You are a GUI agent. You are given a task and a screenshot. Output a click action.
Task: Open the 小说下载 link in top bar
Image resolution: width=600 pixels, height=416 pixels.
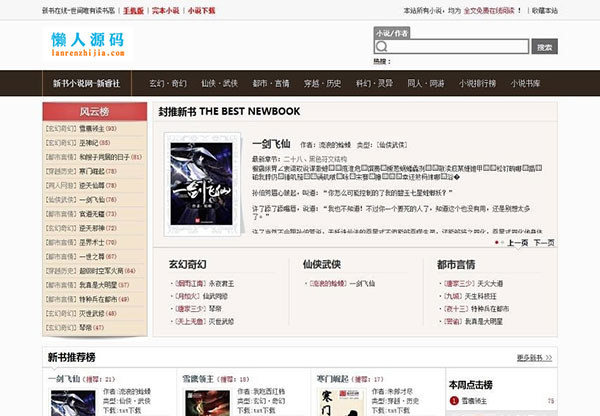pyautogui.click(x=201, y=11)
